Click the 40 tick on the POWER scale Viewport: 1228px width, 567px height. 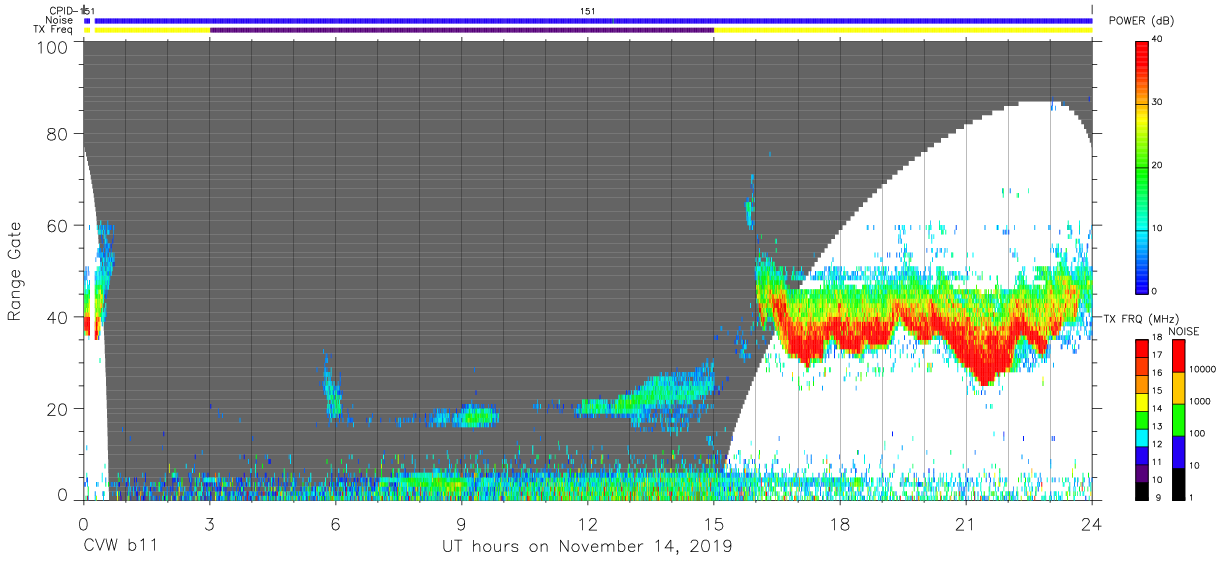click(x=1157, y=40)
